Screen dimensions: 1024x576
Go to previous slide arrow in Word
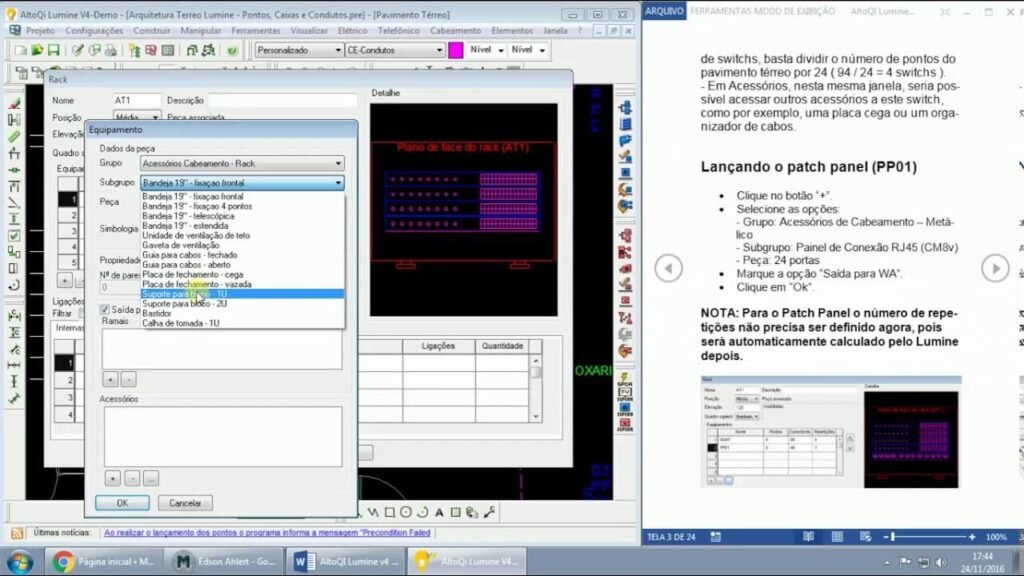pyautogui.click(x=669, y=268)
